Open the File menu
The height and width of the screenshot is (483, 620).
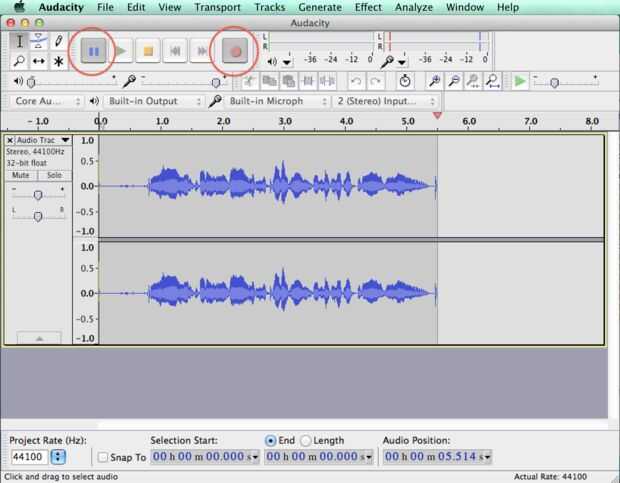coord(105,7)
